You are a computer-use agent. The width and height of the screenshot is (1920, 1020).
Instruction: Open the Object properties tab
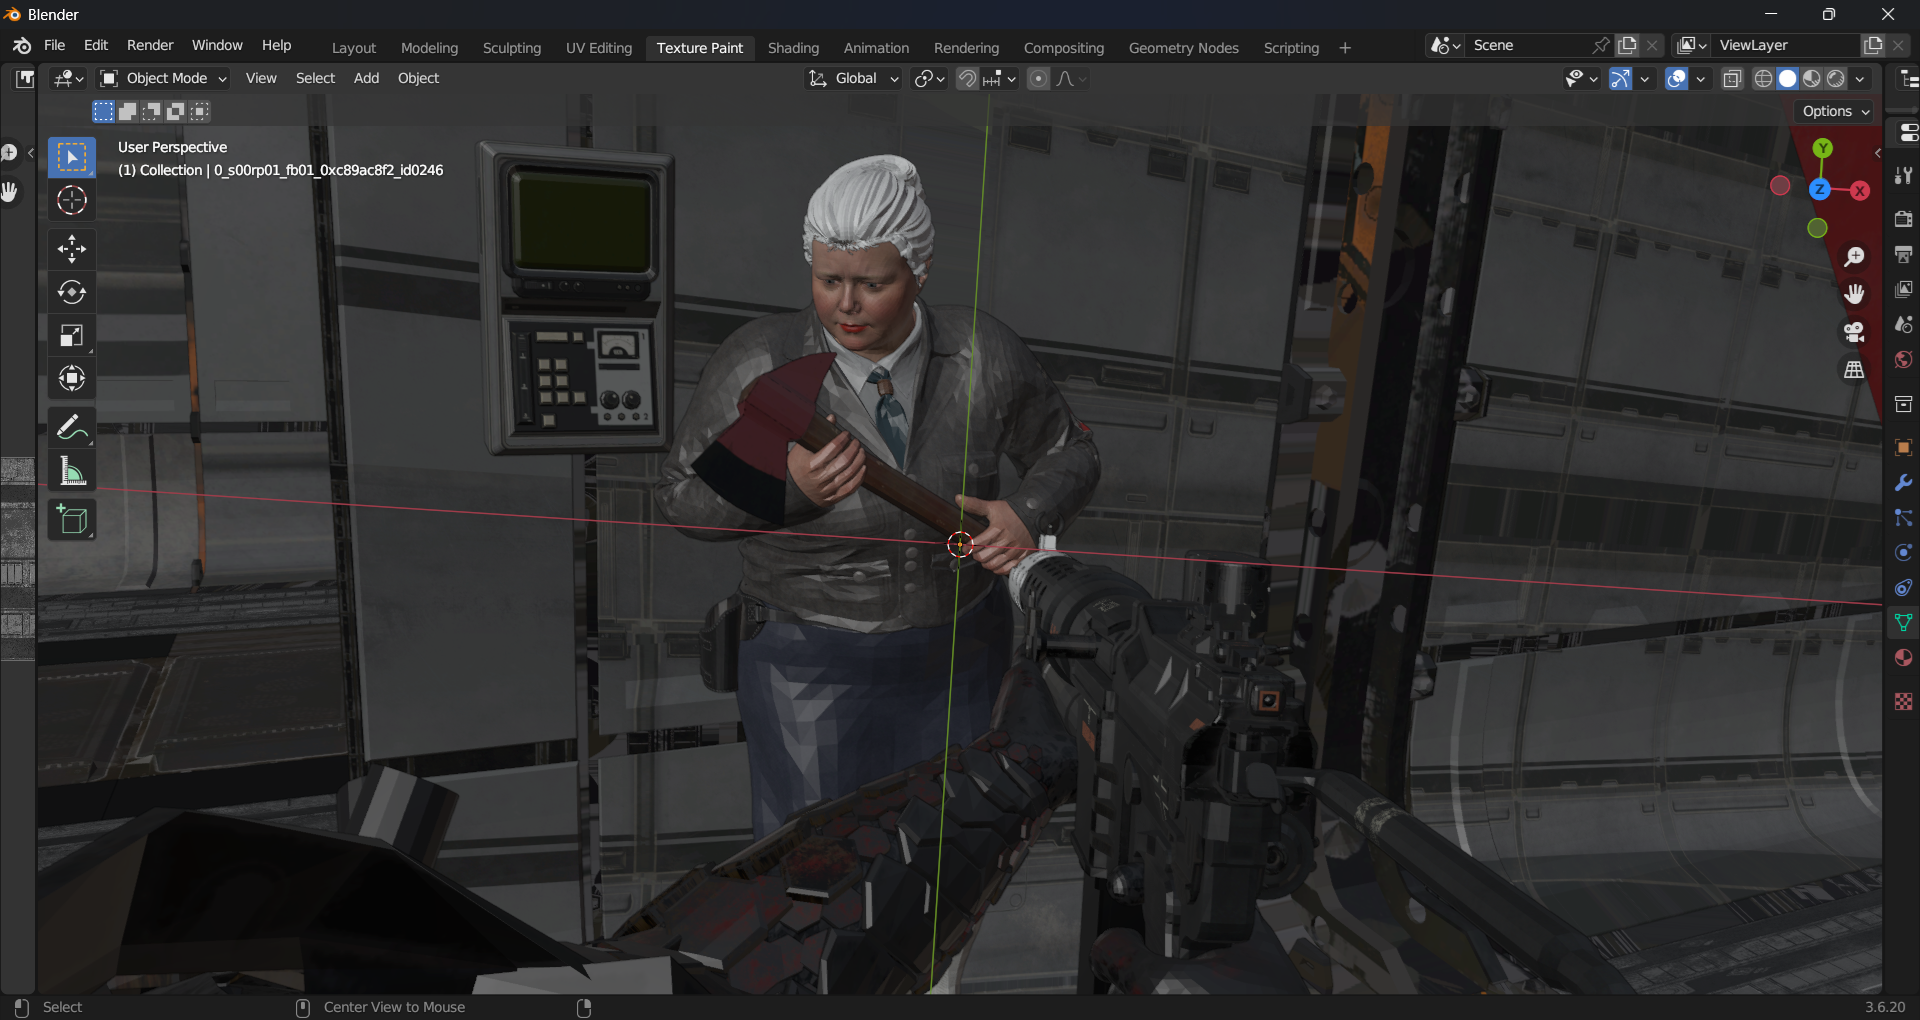(x=1903, y=447)
